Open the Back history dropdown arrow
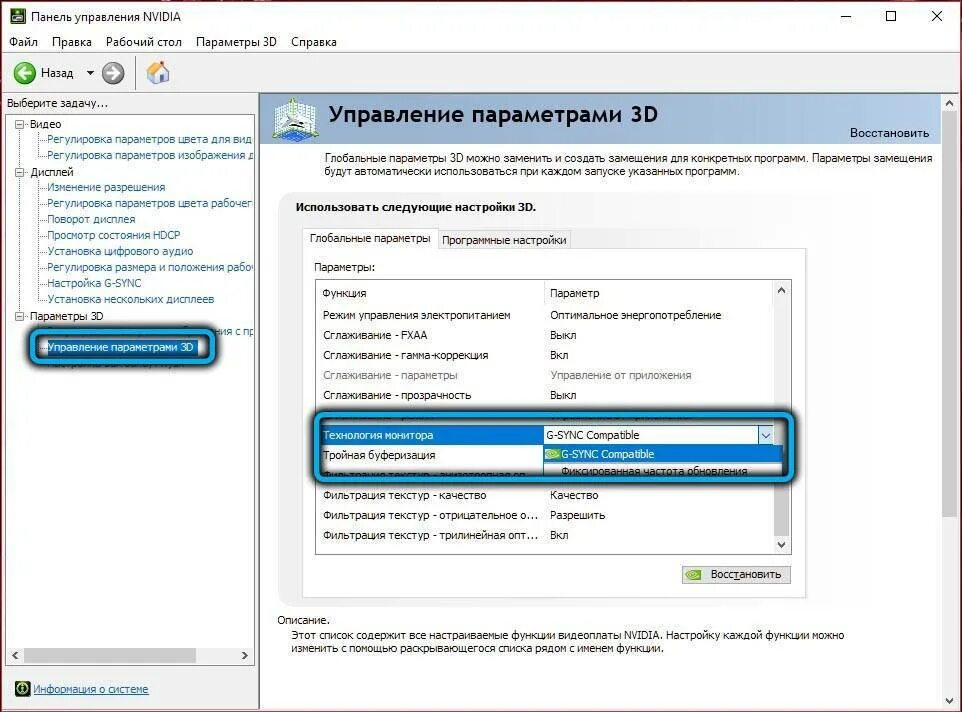The width and height of the screenshot is (962, 712). [x=90, y=73]
